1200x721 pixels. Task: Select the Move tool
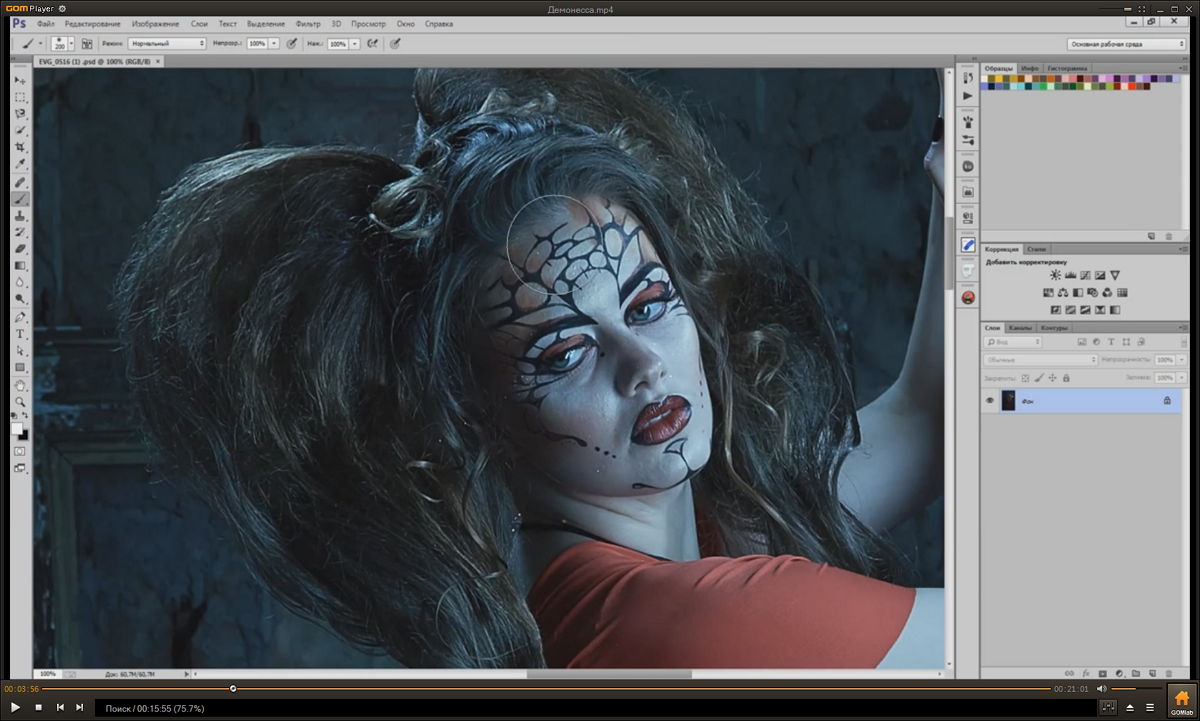[20, 80]
